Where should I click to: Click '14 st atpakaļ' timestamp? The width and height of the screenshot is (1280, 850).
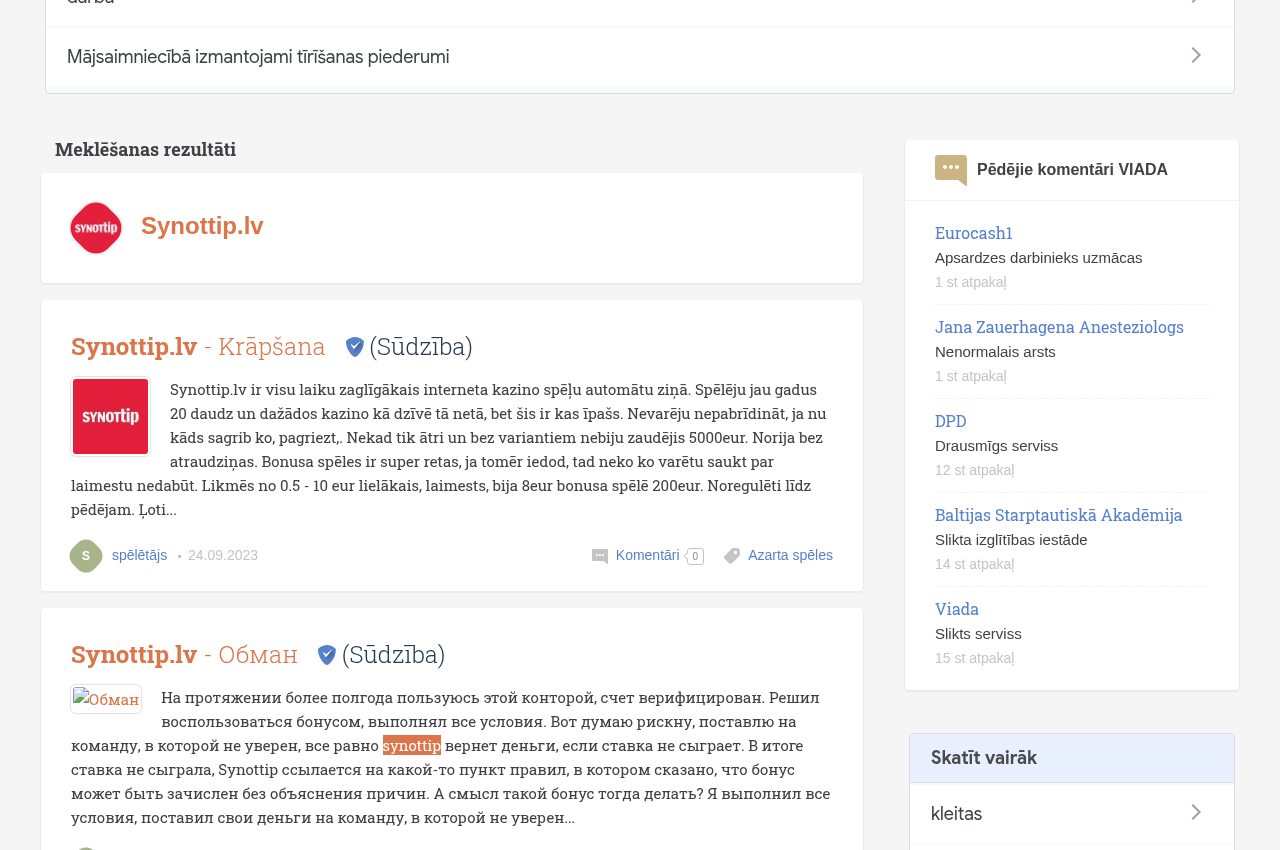pos(974,564)
